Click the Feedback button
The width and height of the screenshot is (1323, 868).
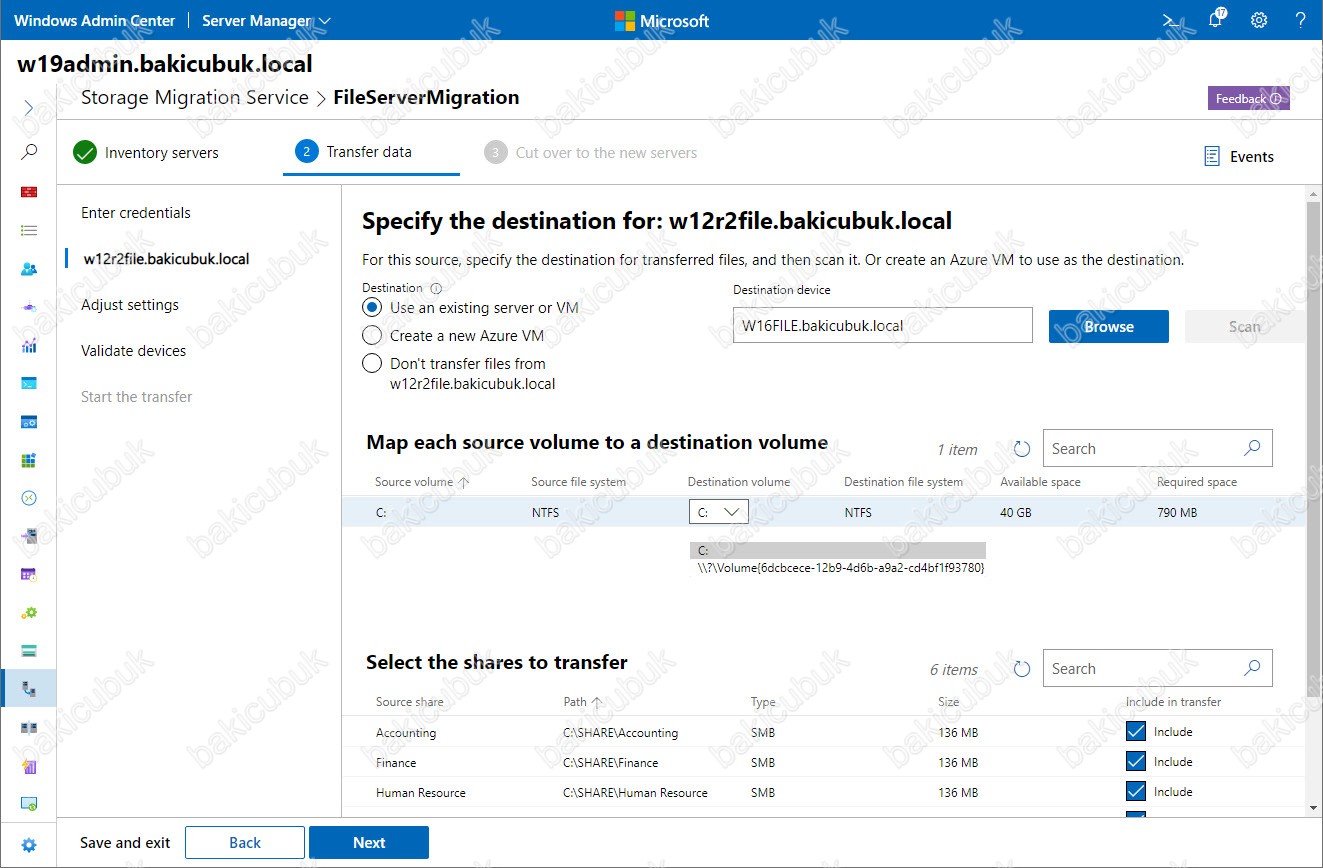(x=1248, y=98)
